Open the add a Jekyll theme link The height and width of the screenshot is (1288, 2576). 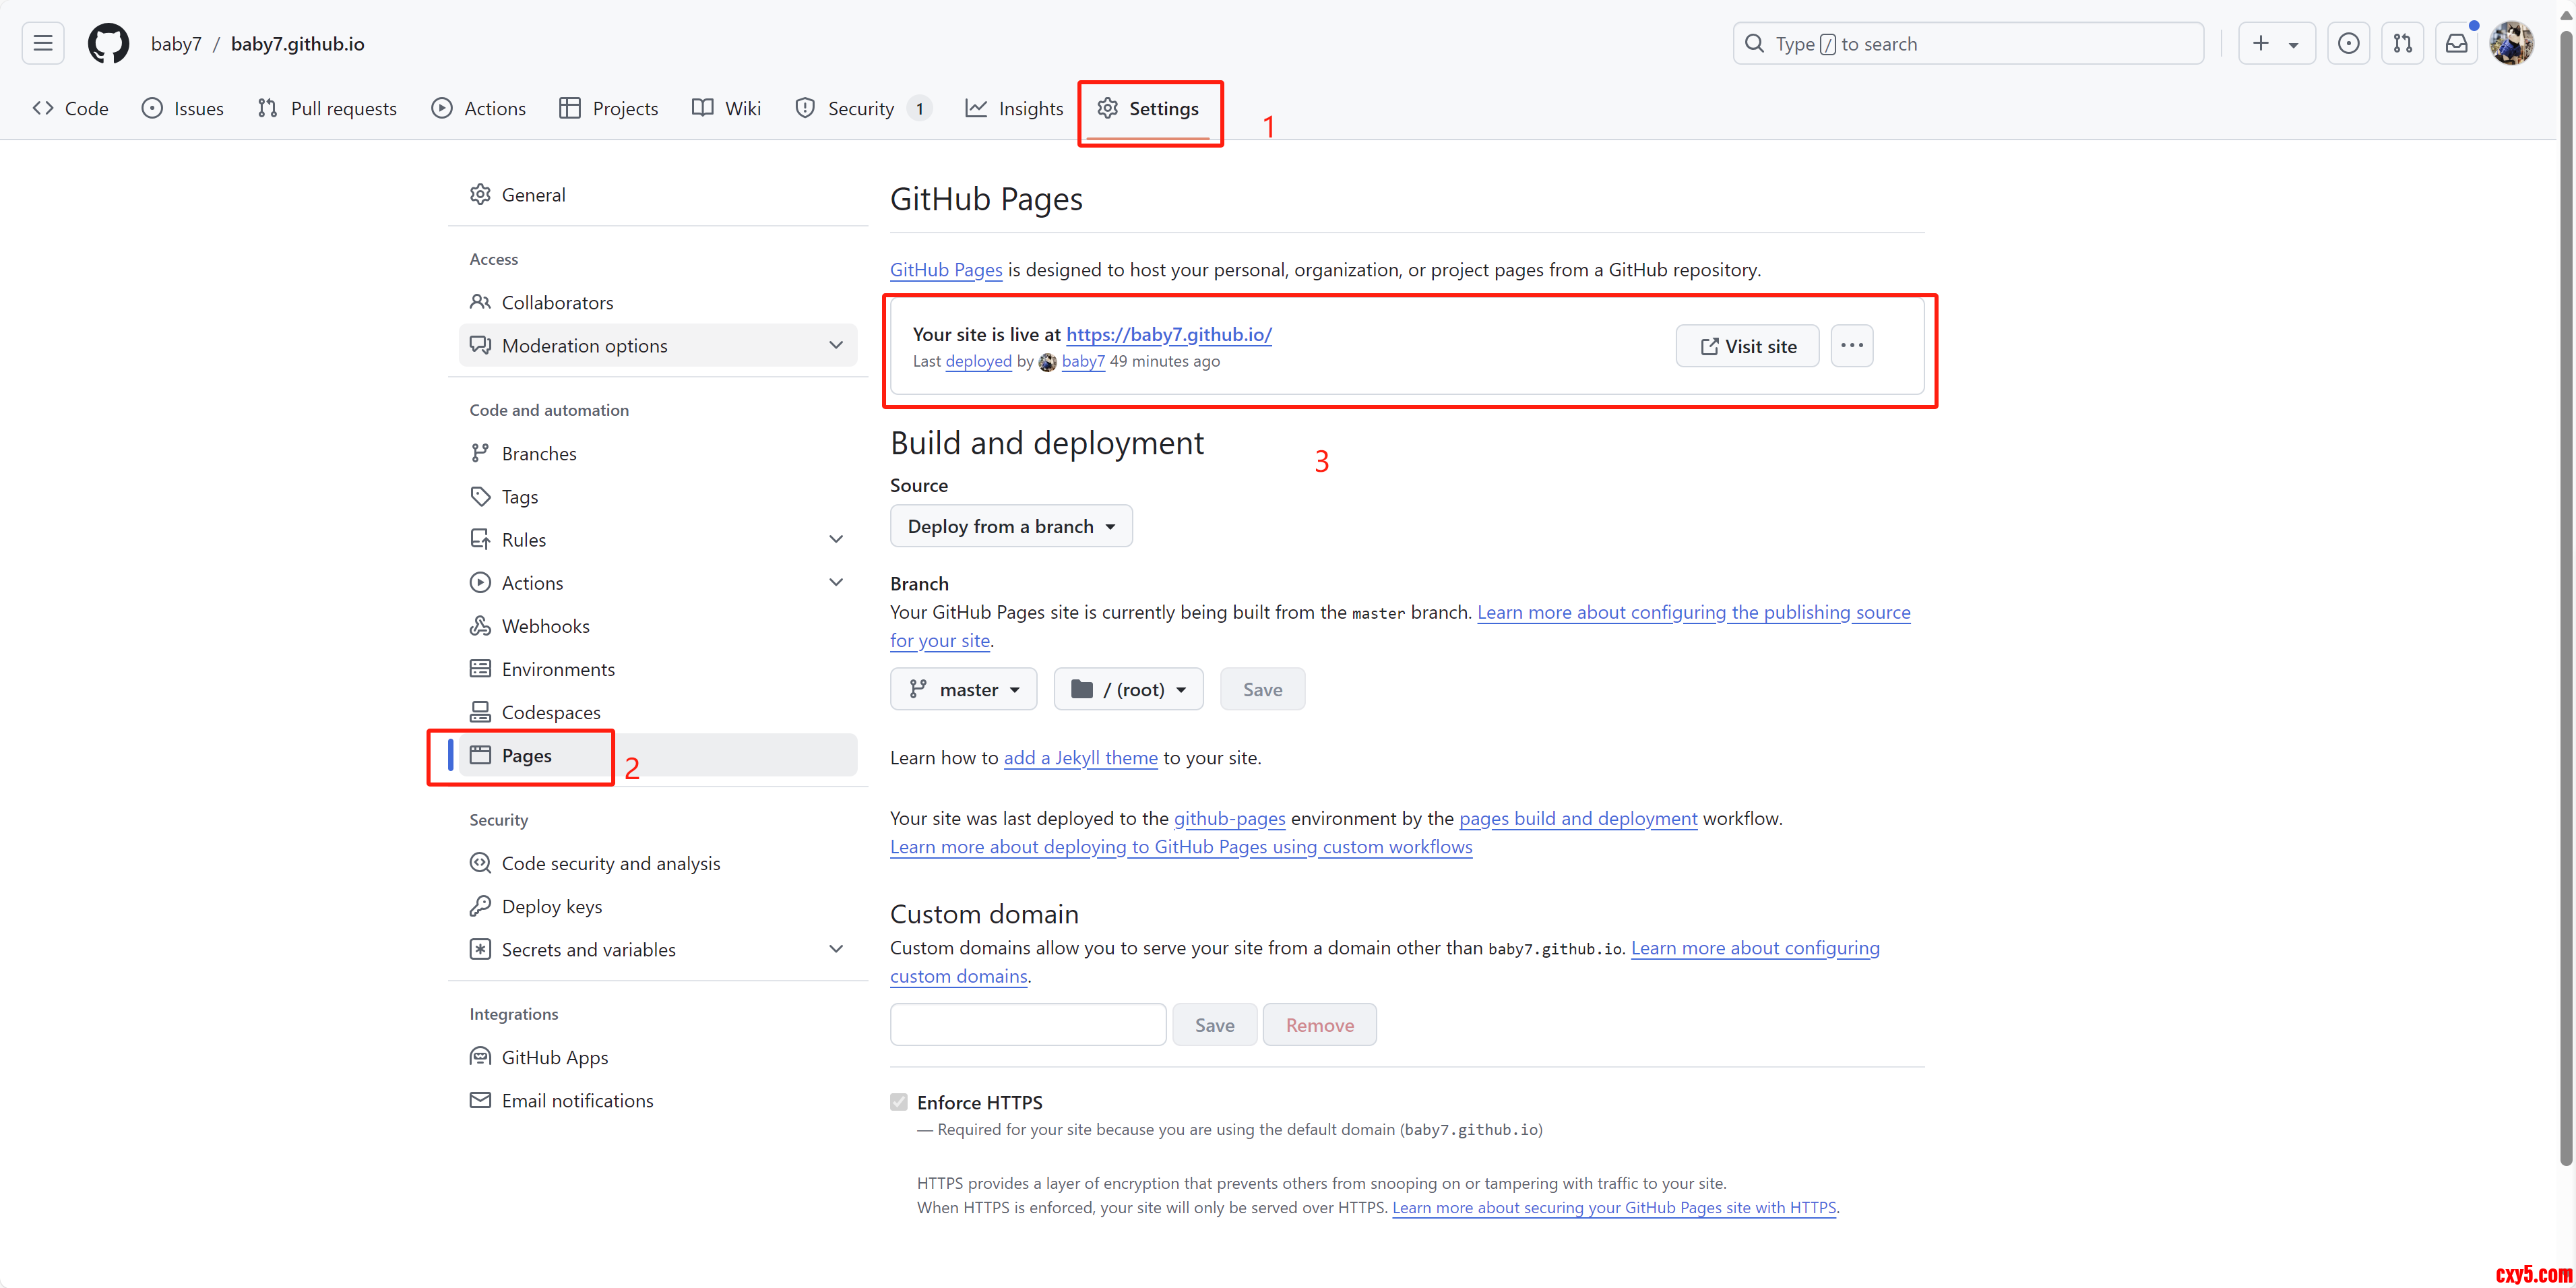[1080, 758]
